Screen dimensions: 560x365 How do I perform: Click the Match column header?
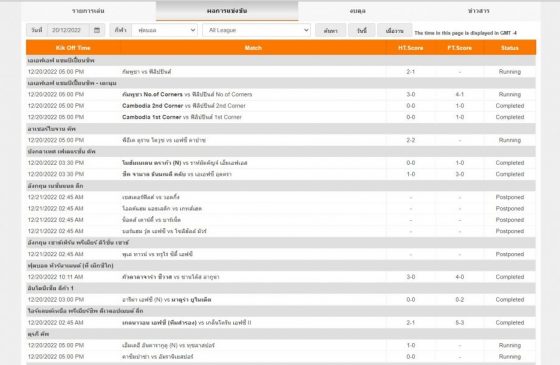[253, 48]
